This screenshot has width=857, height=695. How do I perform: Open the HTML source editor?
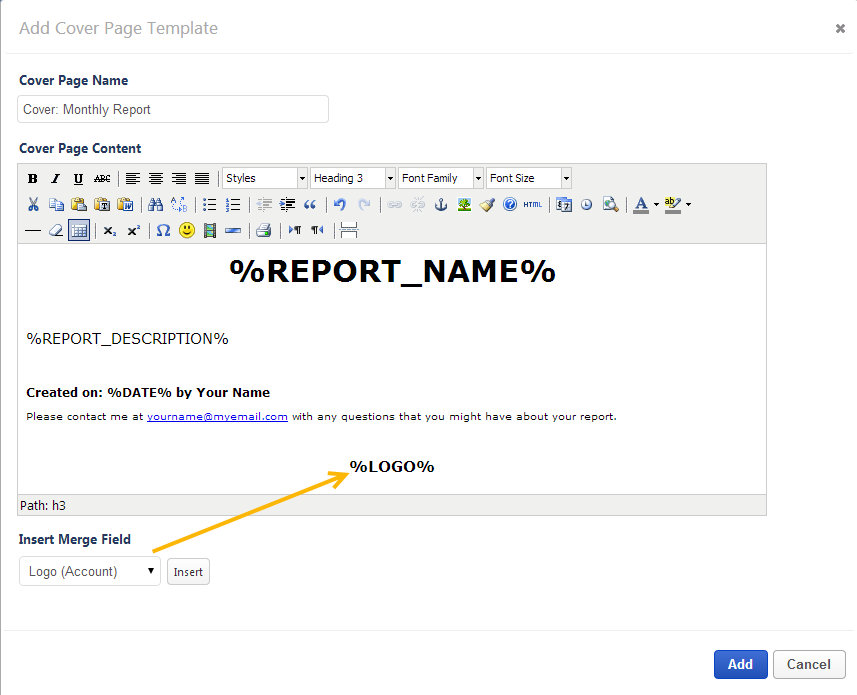[x=532, y=204]
